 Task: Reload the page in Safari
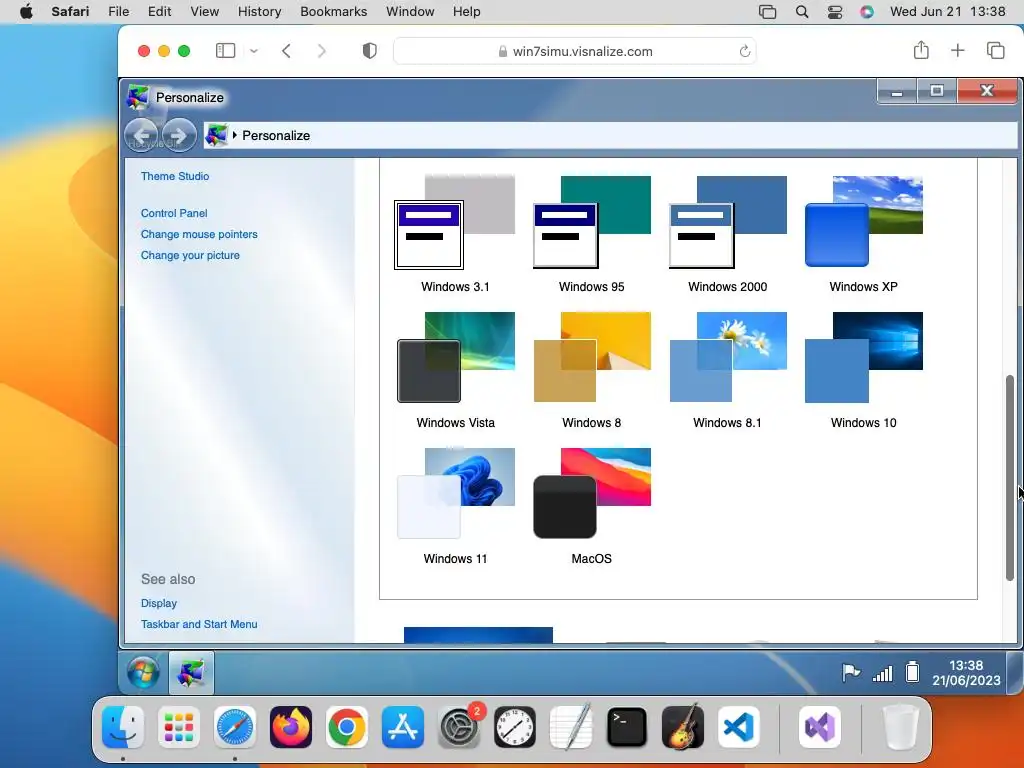744,51
